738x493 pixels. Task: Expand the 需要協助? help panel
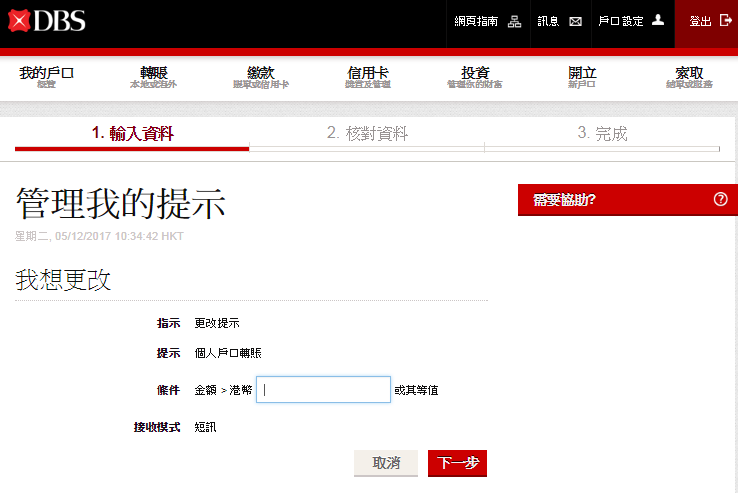coord(564,200)
